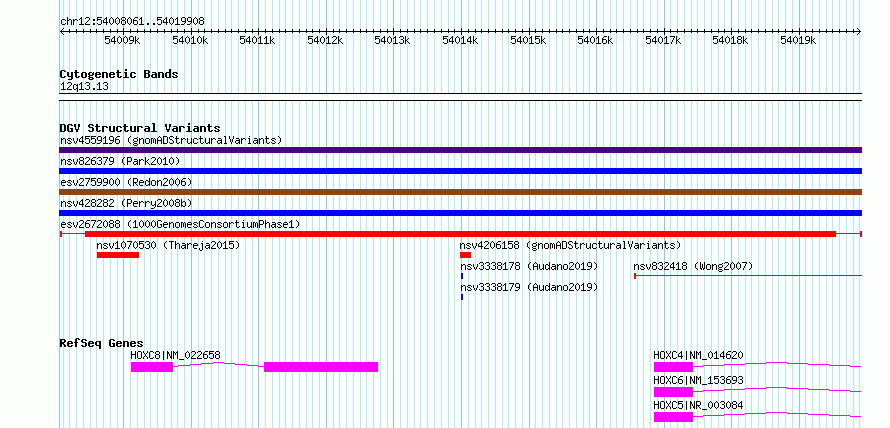Open variant nsv4559196 gnomAD label
Screen dimensions: 890x428
coord(171,140)
